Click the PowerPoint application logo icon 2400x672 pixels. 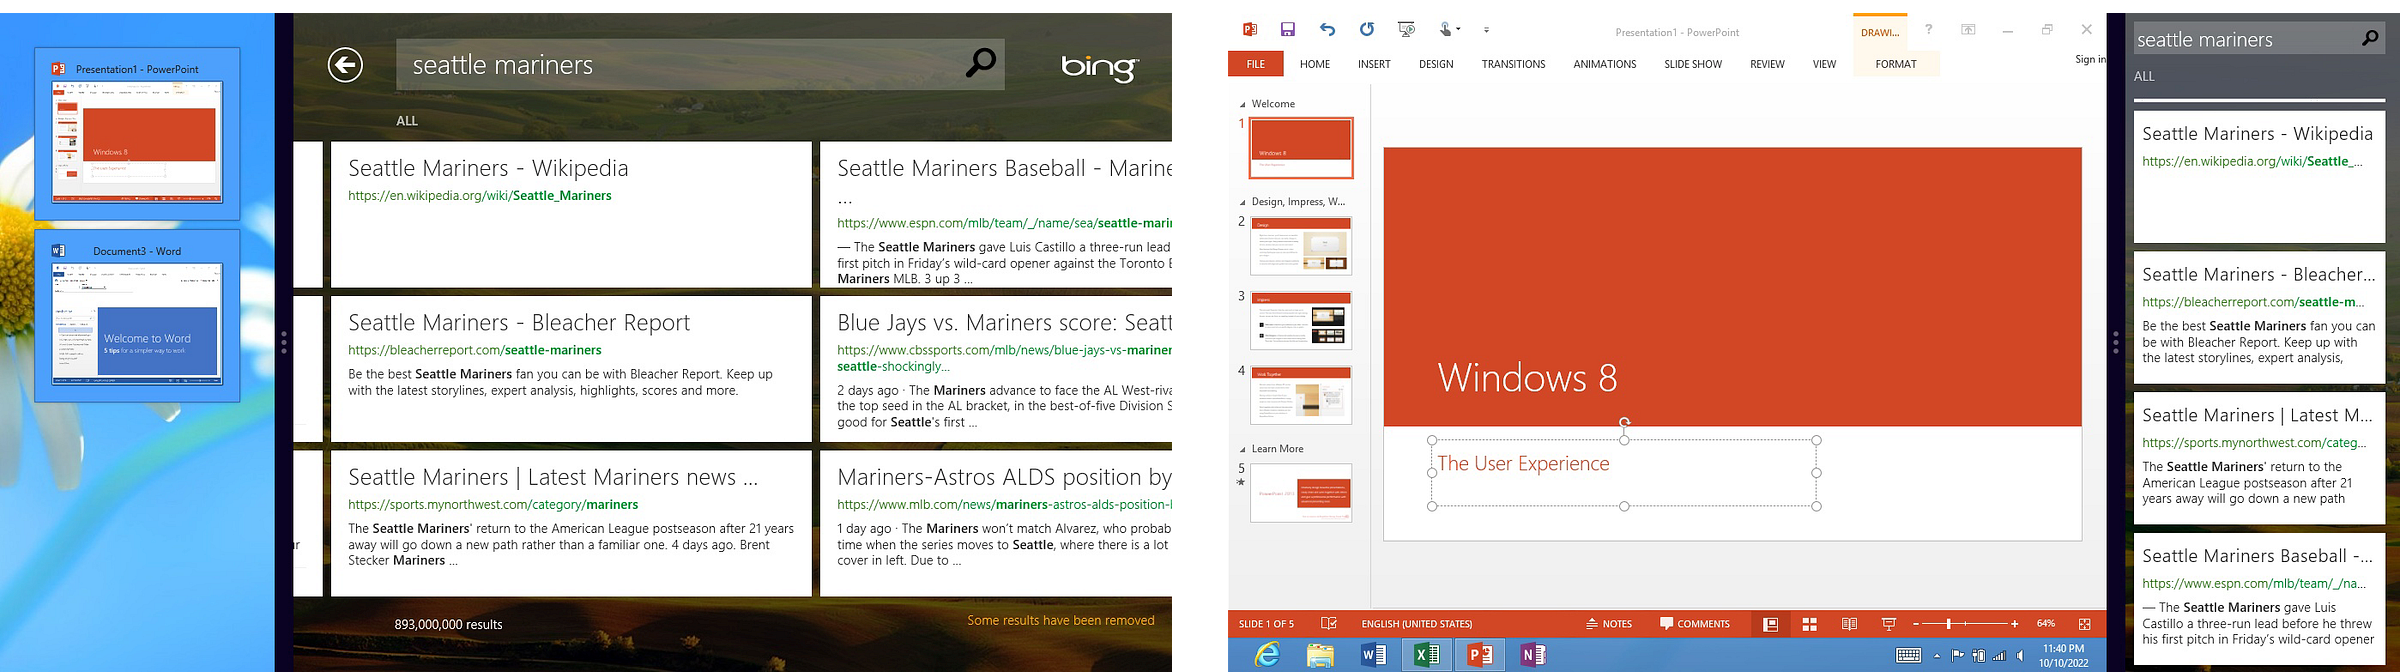pos(1249,30)
